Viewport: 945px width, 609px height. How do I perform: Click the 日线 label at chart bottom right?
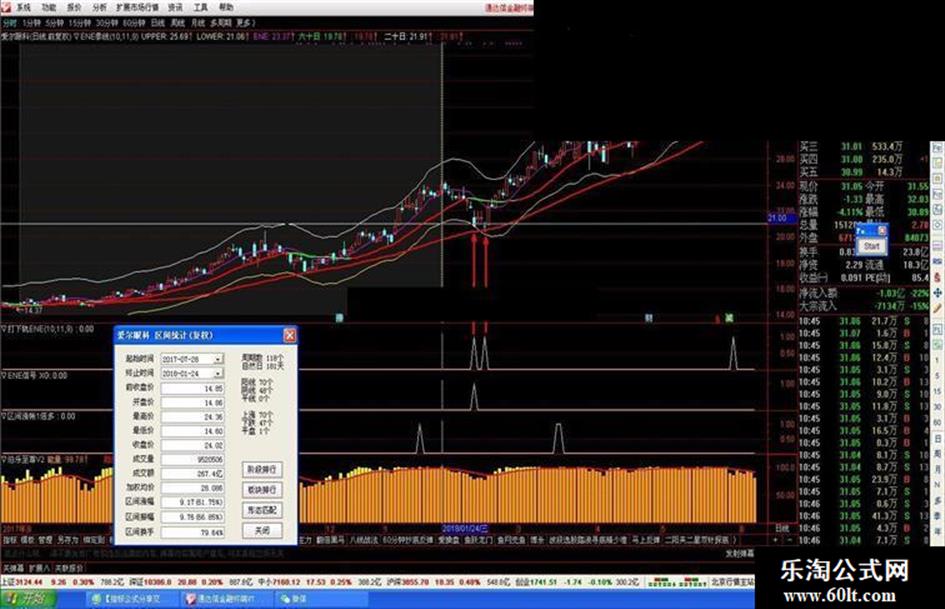(x=782, y=529)
